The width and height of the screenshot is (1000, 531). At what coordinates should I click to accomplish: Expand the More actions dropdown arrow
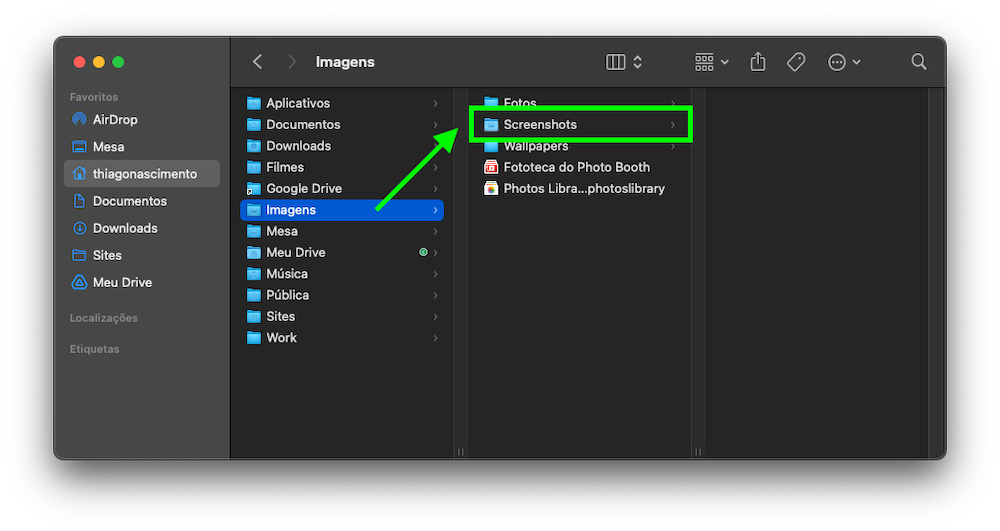(x=857, y=62)
